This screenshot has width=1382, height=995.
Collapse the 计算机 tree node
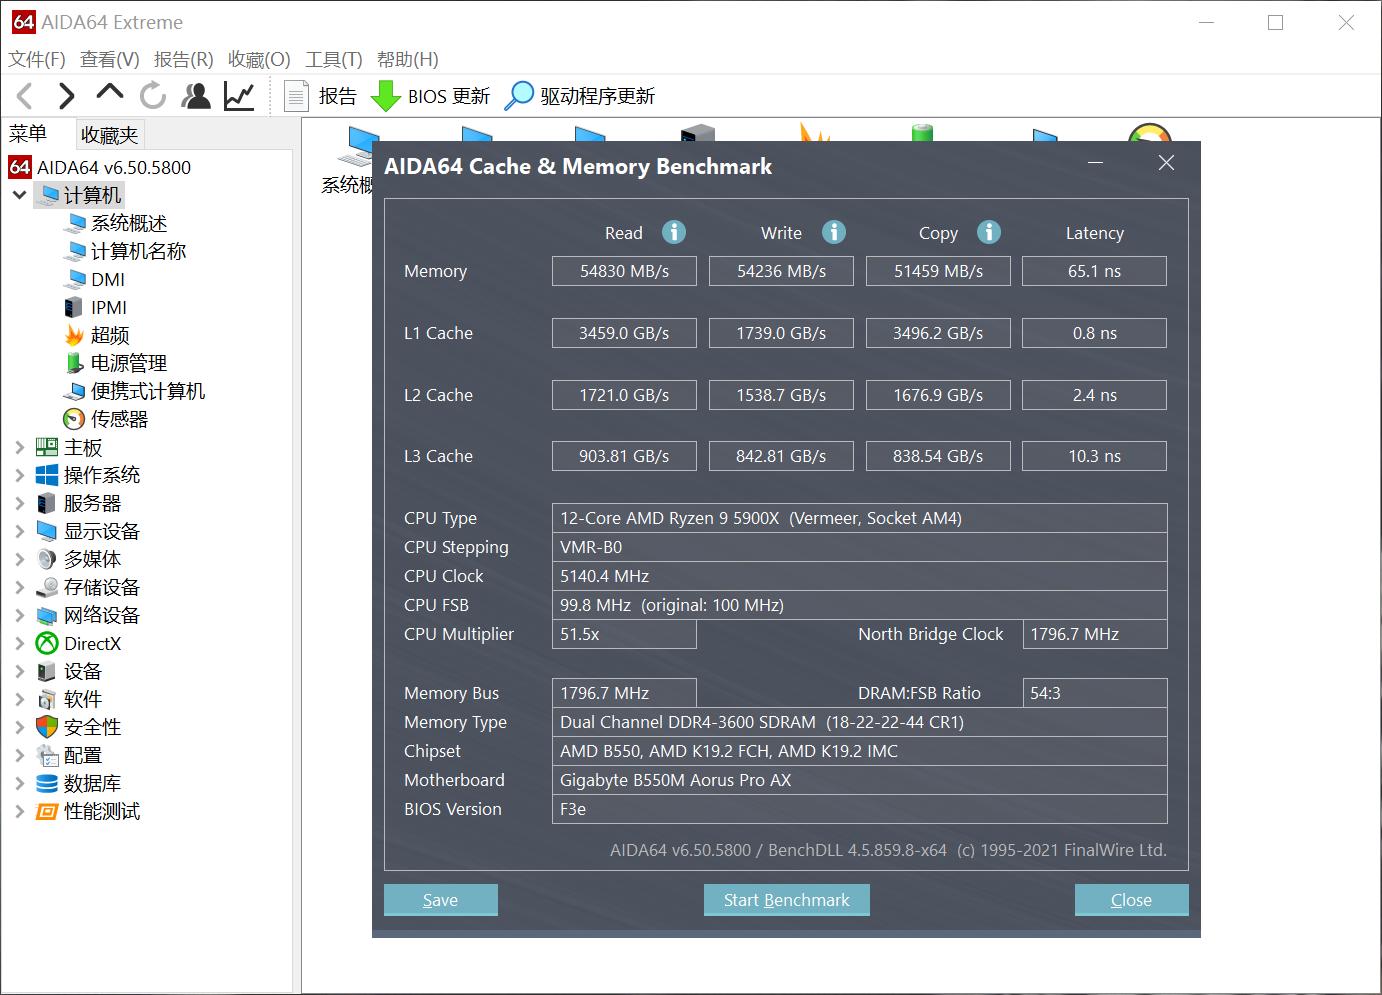click(19, 195)
